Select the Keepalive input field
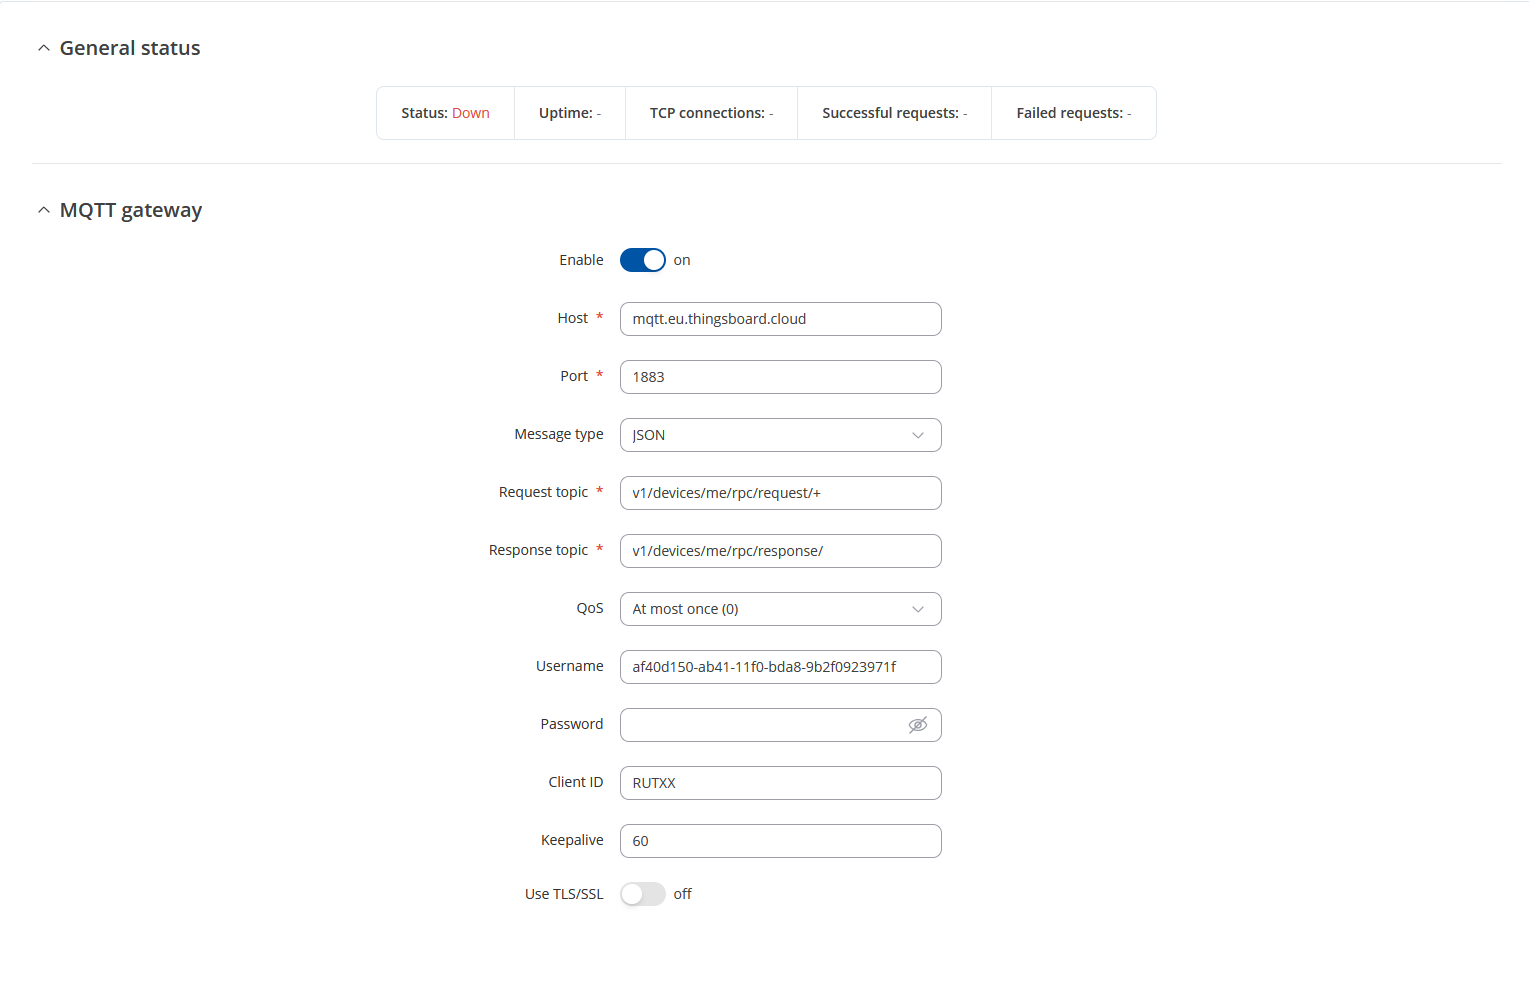 click(x=780, y=841)
